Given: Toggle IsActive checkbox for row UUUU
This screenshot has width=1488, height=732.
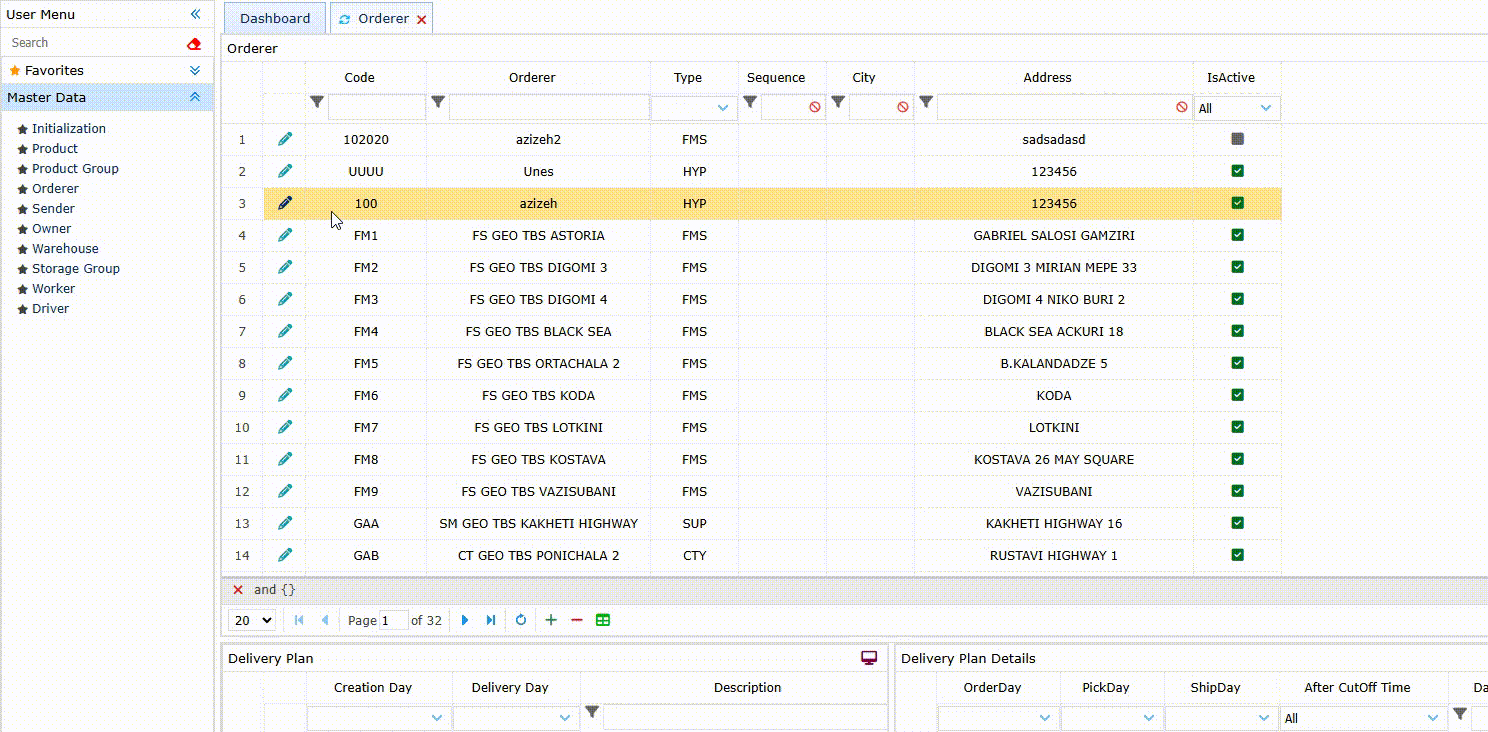Looking at the screenshot, I should click(1237, 170).
